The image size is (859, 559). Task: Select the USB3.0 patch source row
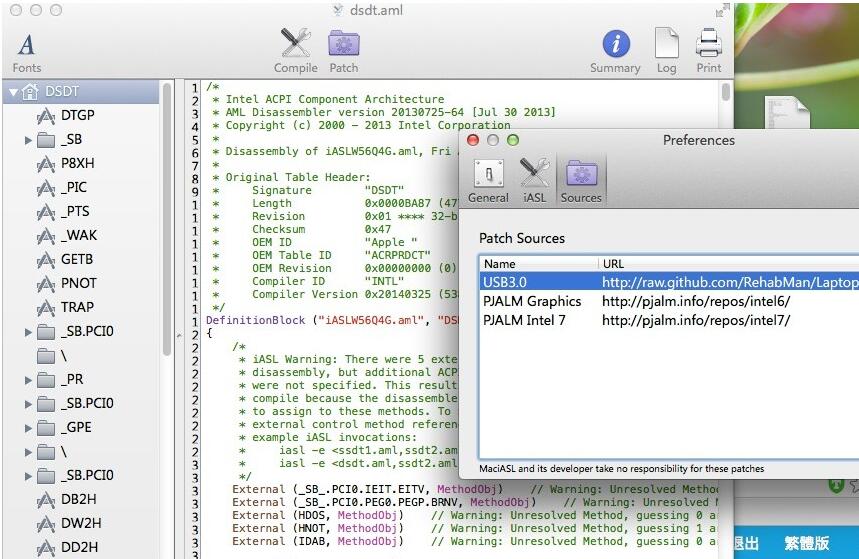pyautogui.click(x=507, y=282)
